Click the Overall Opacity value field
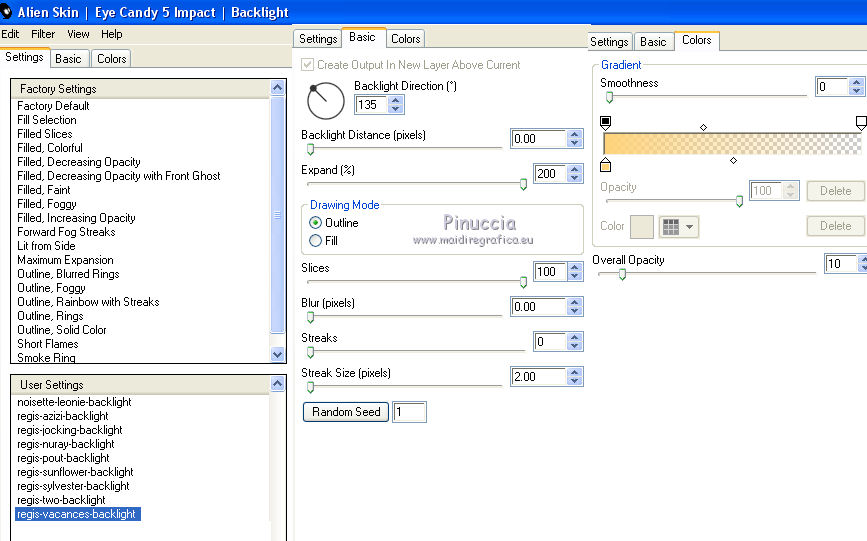This screenshot has height=541, width=867. coord(842,263)
